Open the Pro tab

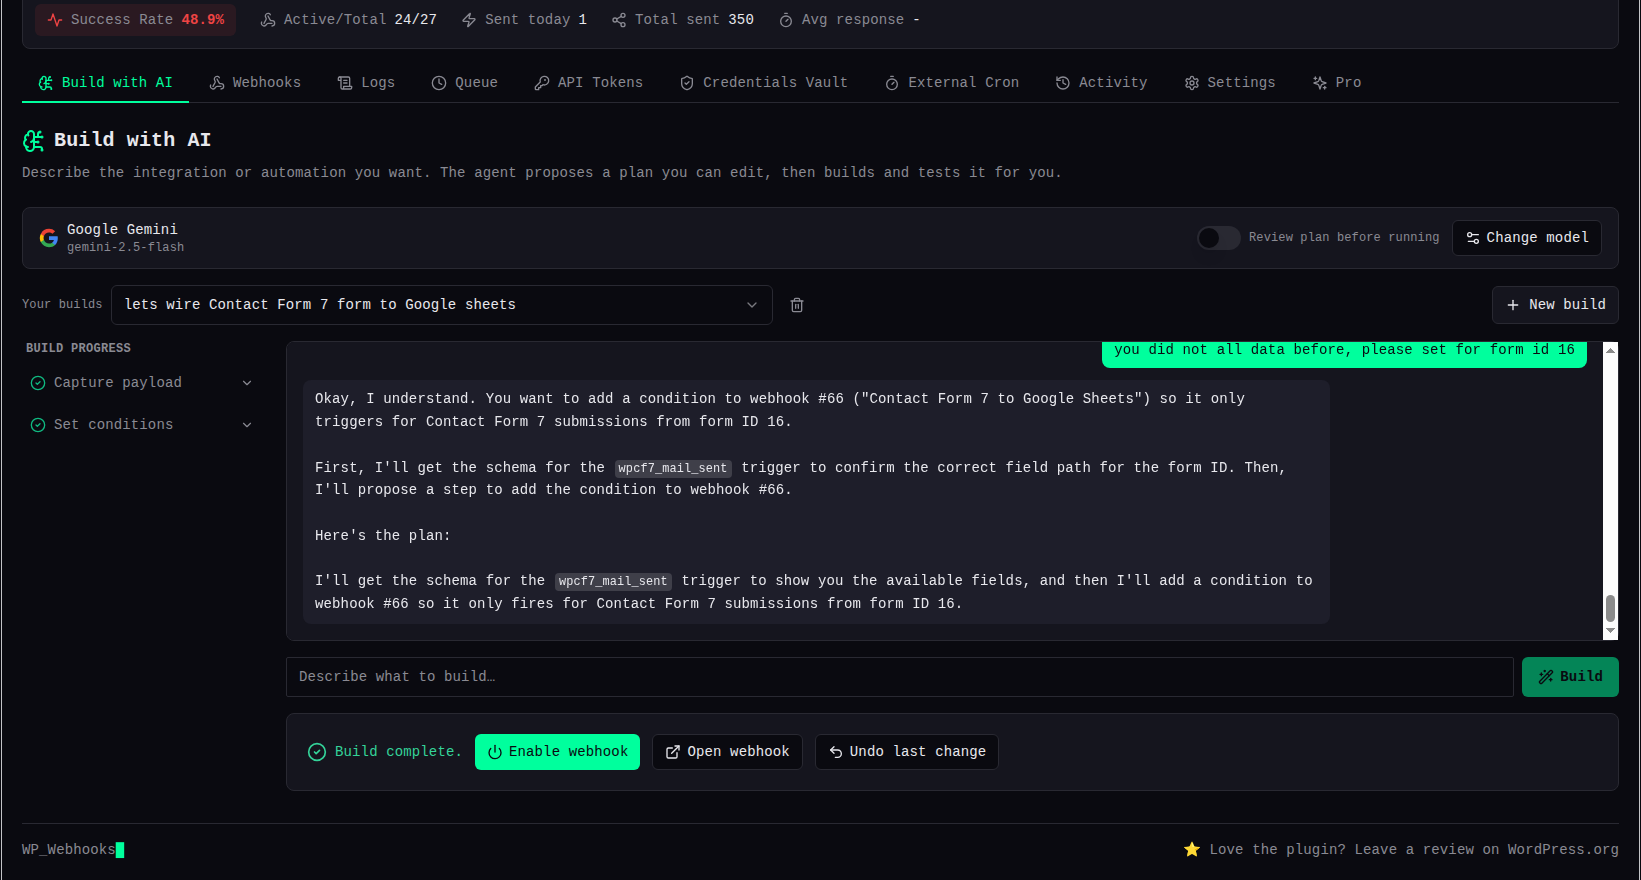click(x=1337, y=83)
